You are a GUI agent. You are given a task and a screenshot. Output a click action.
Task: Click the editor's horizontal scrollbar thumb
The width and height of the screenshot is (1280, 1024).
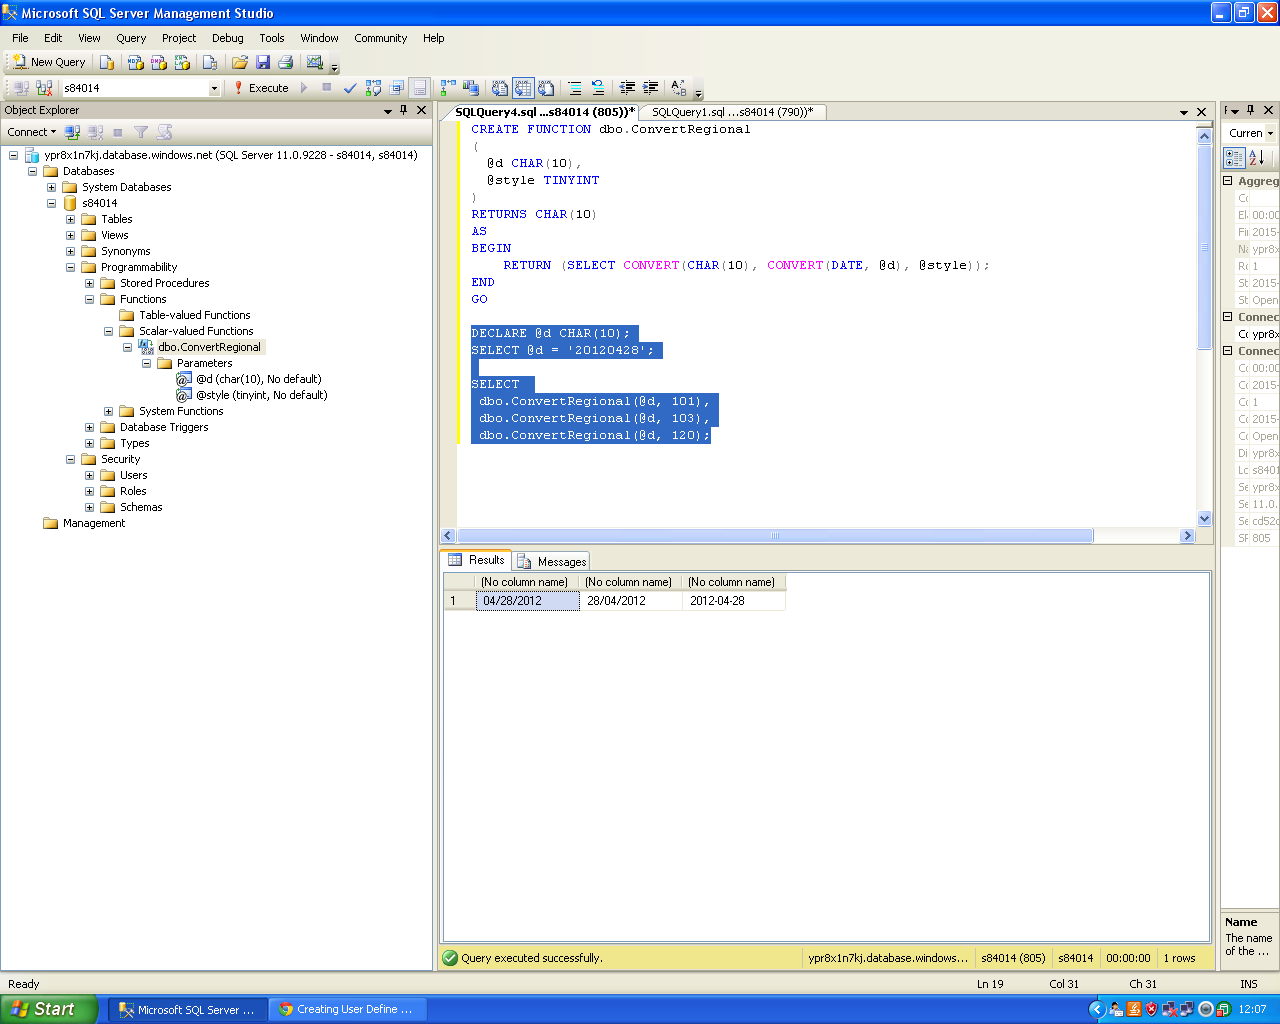[774, 536]
